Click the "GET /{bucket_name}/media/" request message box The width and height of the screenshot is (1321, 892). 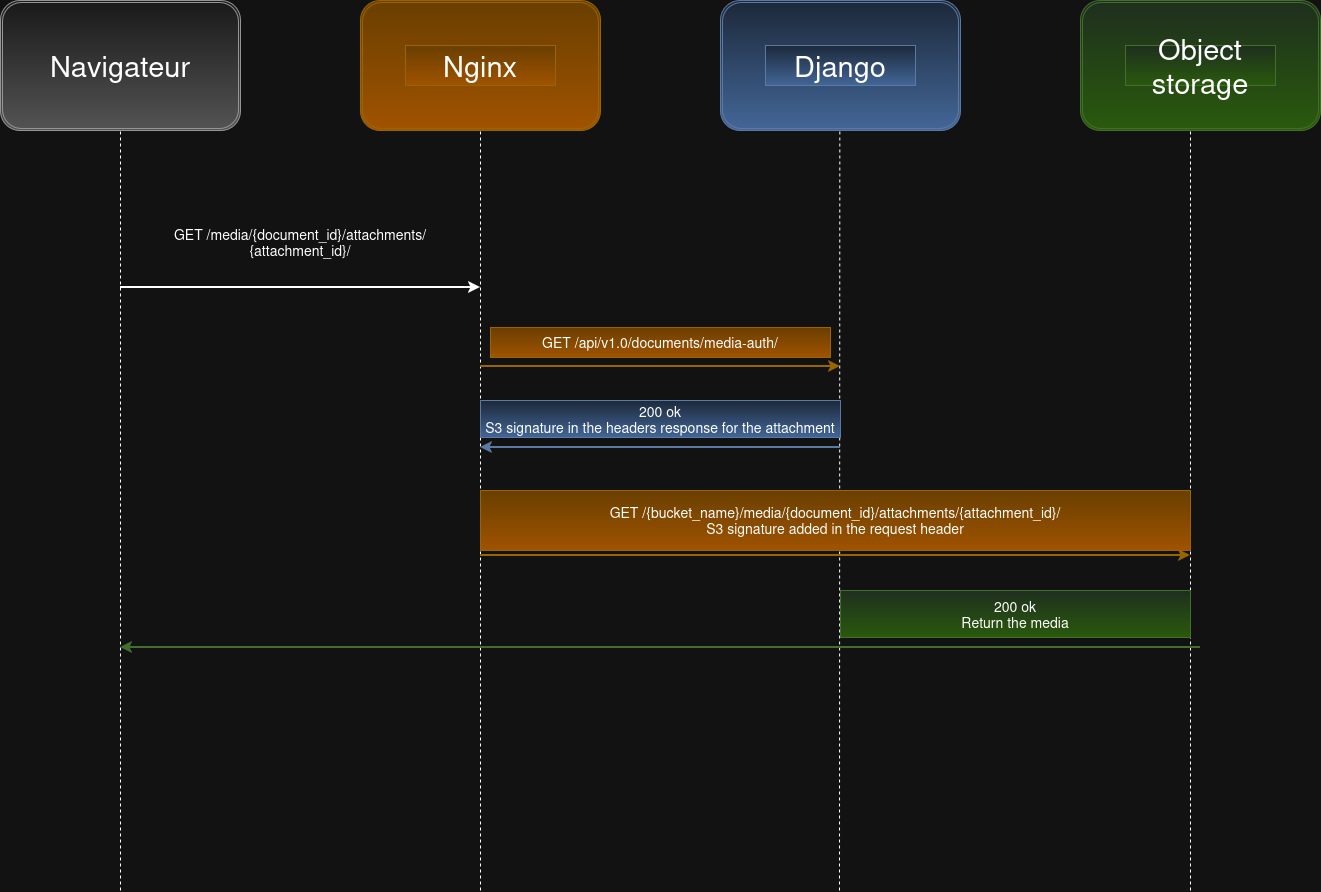point(835,521)
